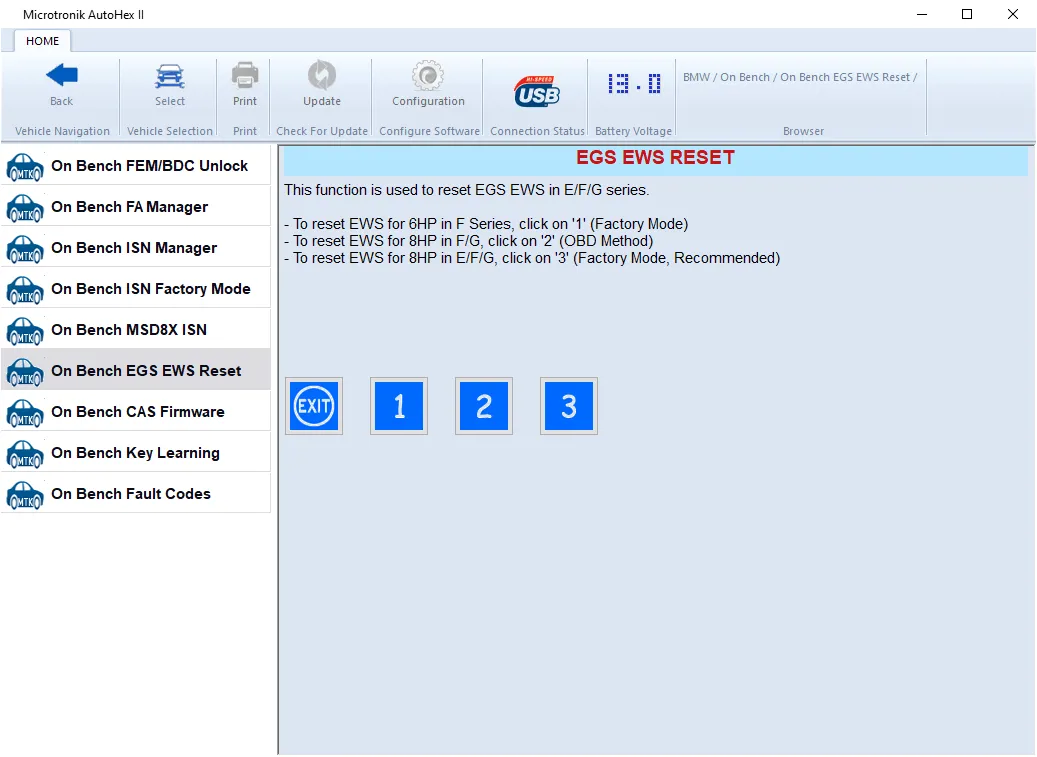This screenshot has height=757, width=1037.
Task: Click the breadcrumb BMW / On Bench path
Action: (800, 77)
